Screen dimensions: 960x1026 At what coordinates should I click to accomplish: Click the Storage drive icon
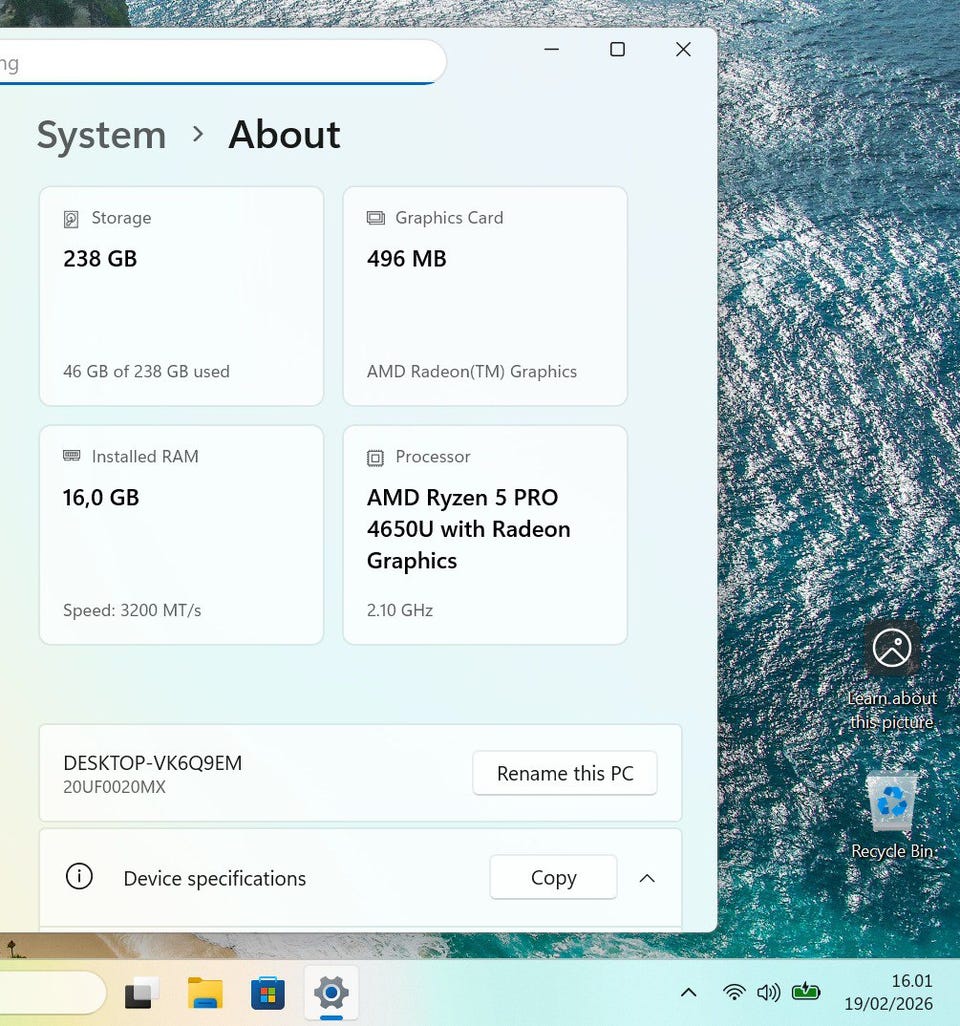pyautogui.click(x=71, y=219)
